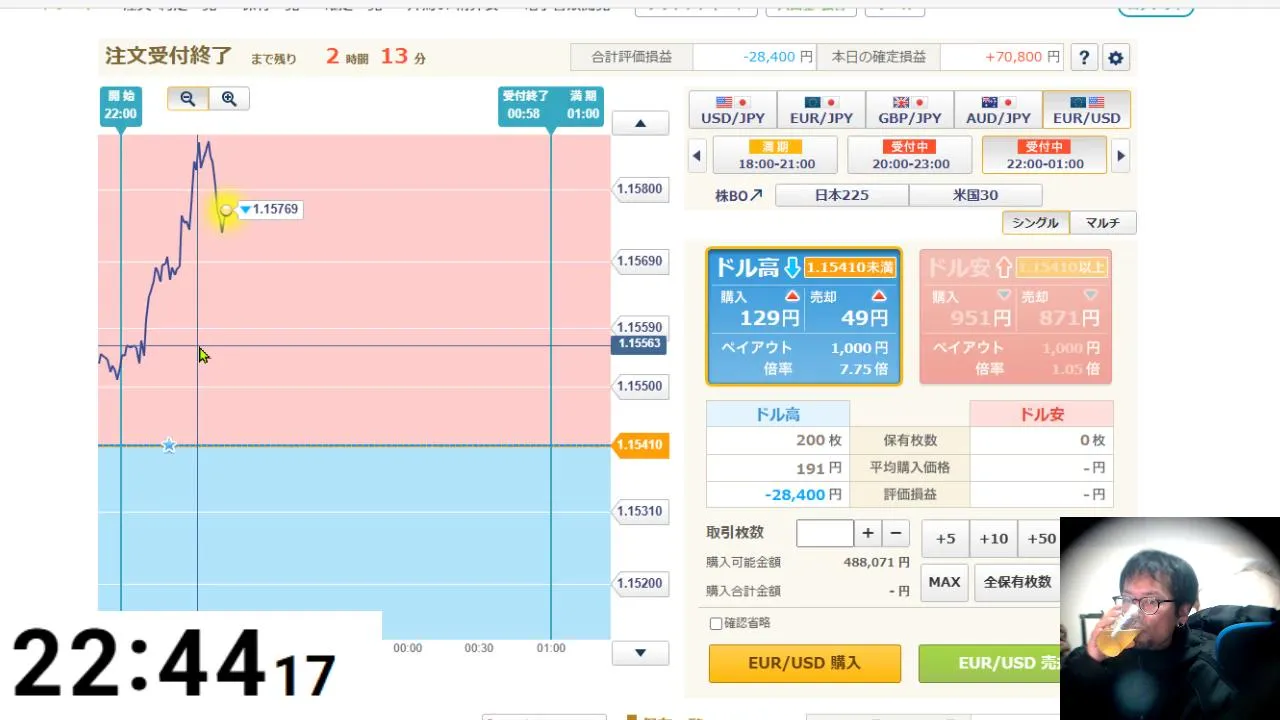The width and height of the screenshot is (1280, 720).
Task: Open the 日本225 stock index option
Action: tap(842, 195)
